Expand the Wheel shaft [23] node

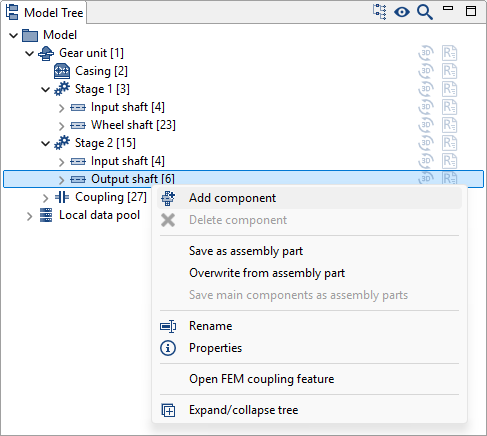(61, 126)
